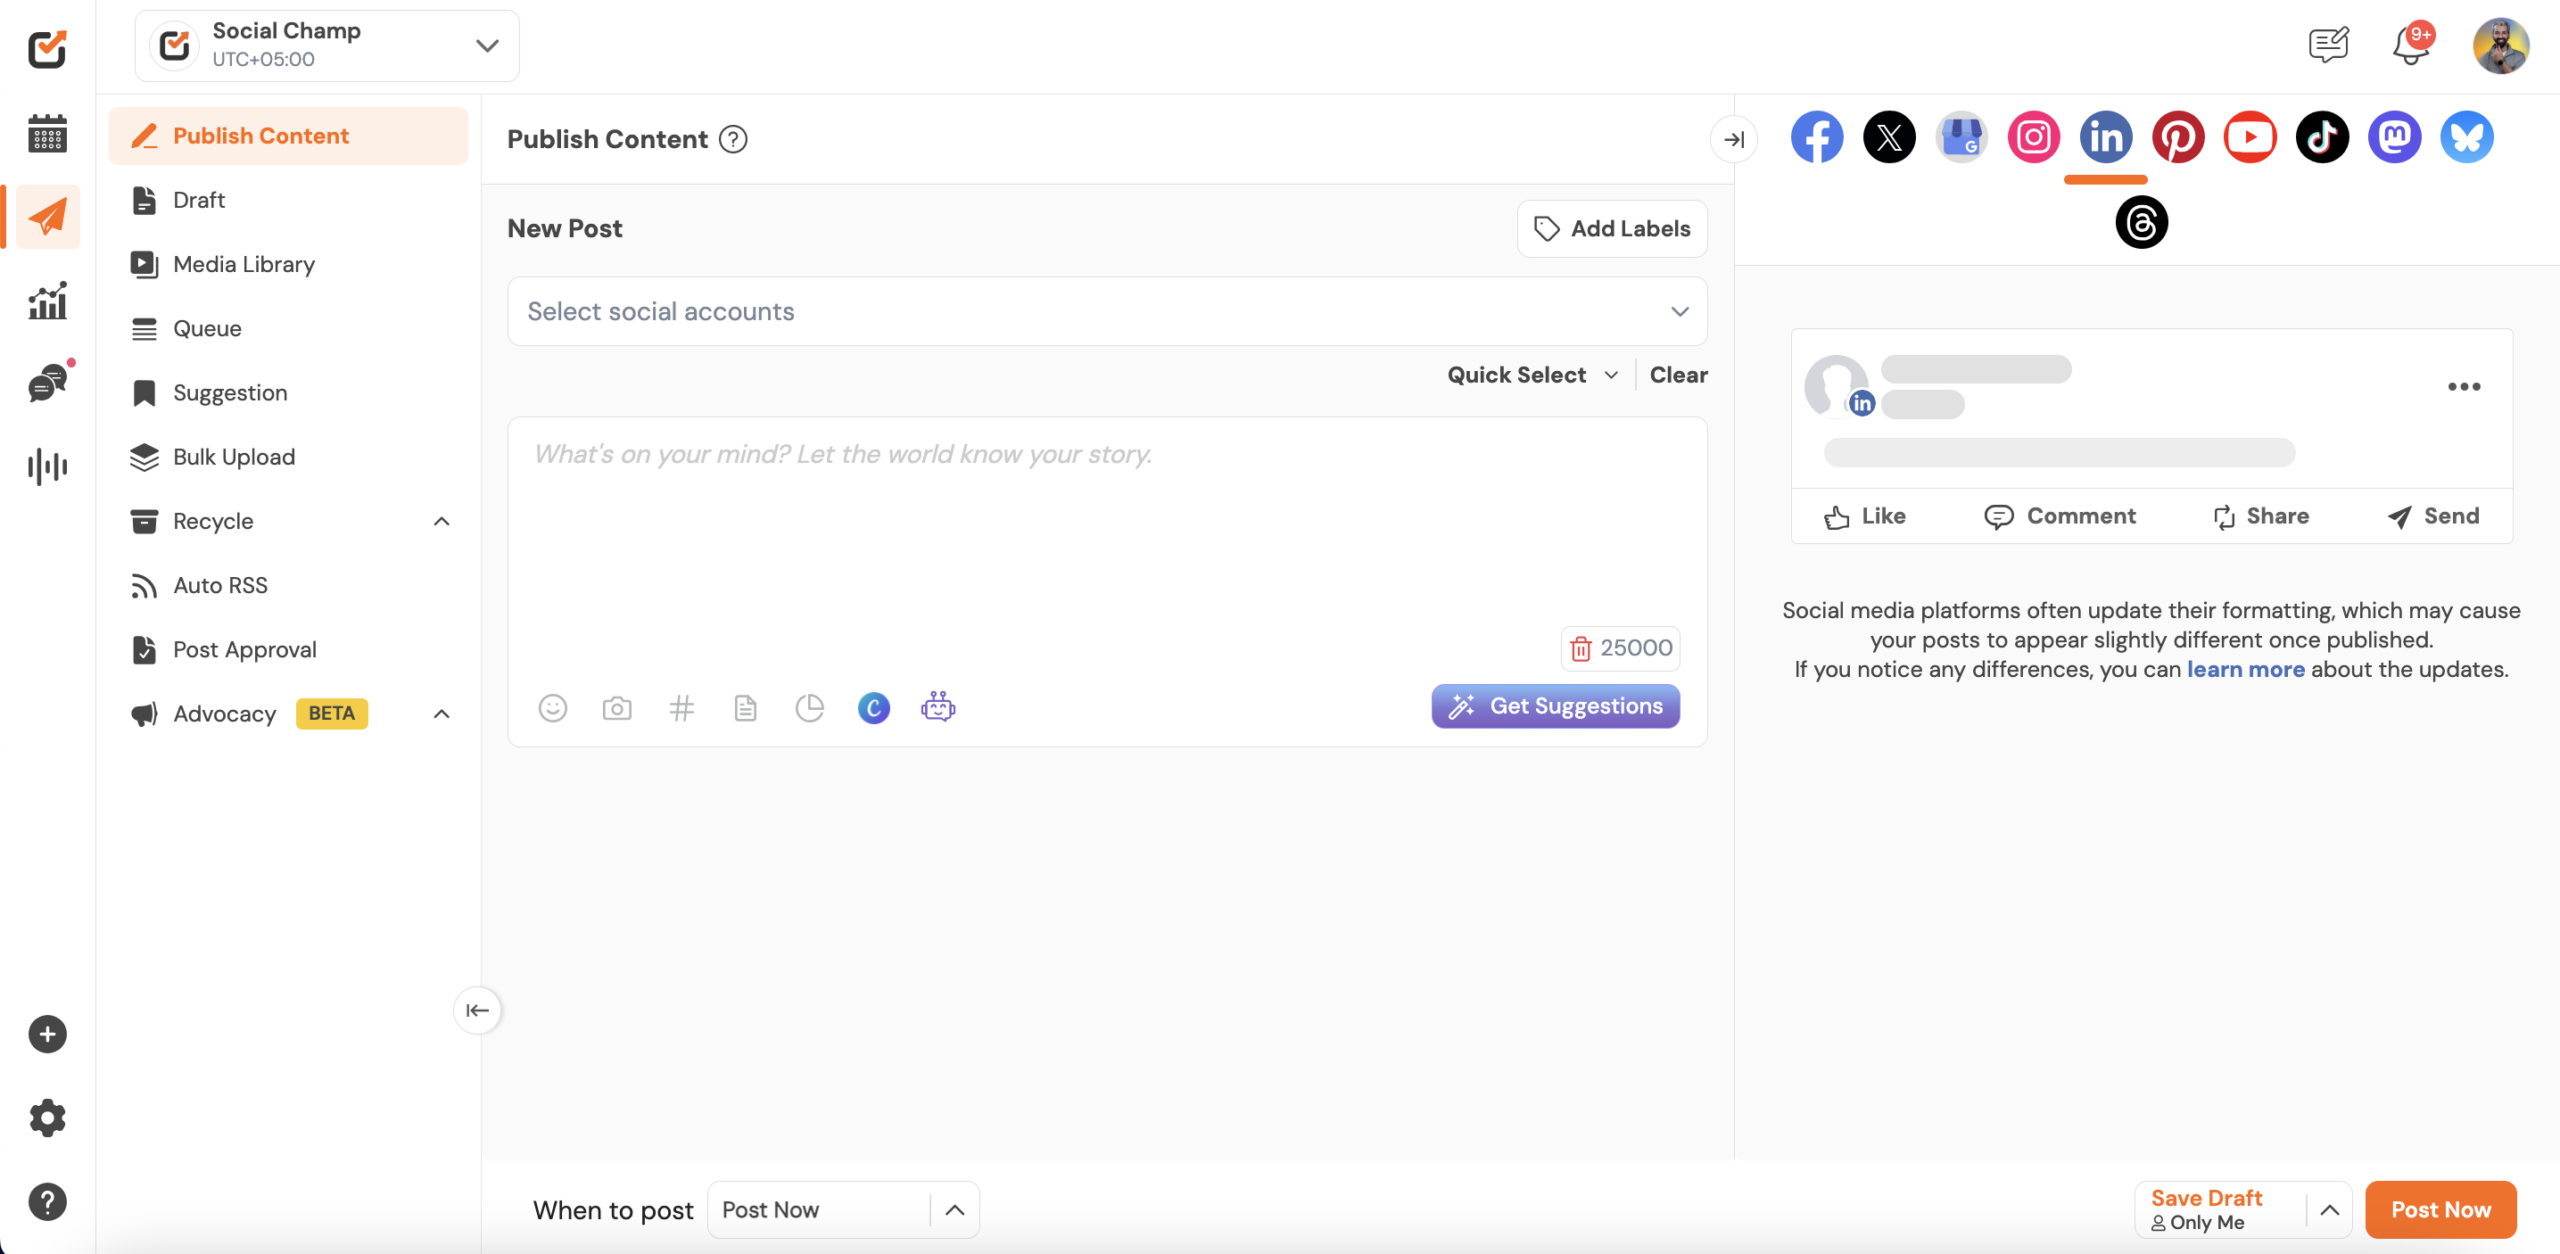Open the hashtag manager icon
Screen dimensions: 2560x1254
click(x=681, y=708)
